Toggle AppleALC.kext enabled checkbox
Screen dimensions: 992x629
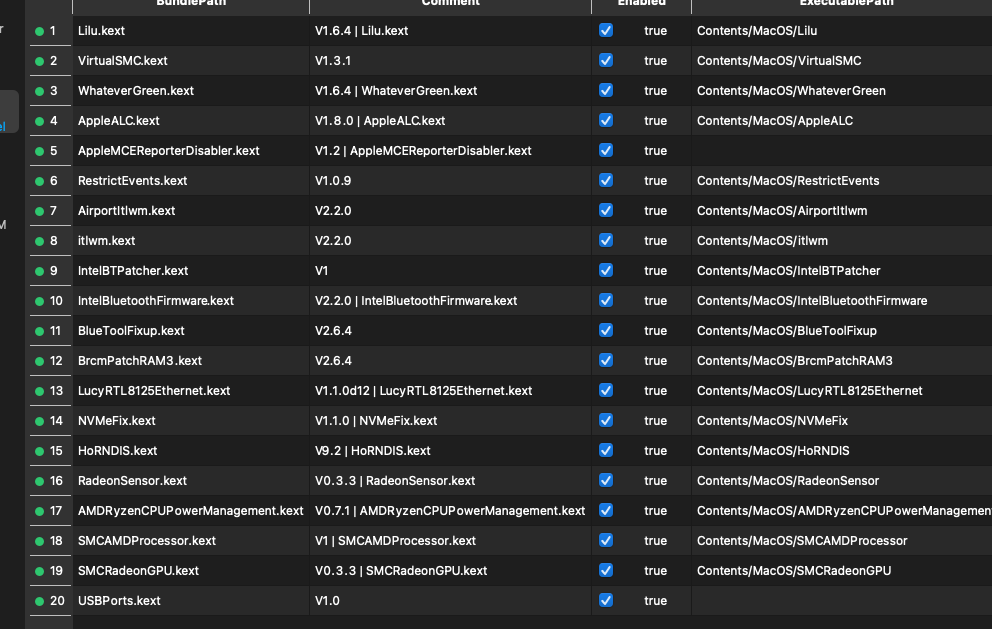click(605, 120)
